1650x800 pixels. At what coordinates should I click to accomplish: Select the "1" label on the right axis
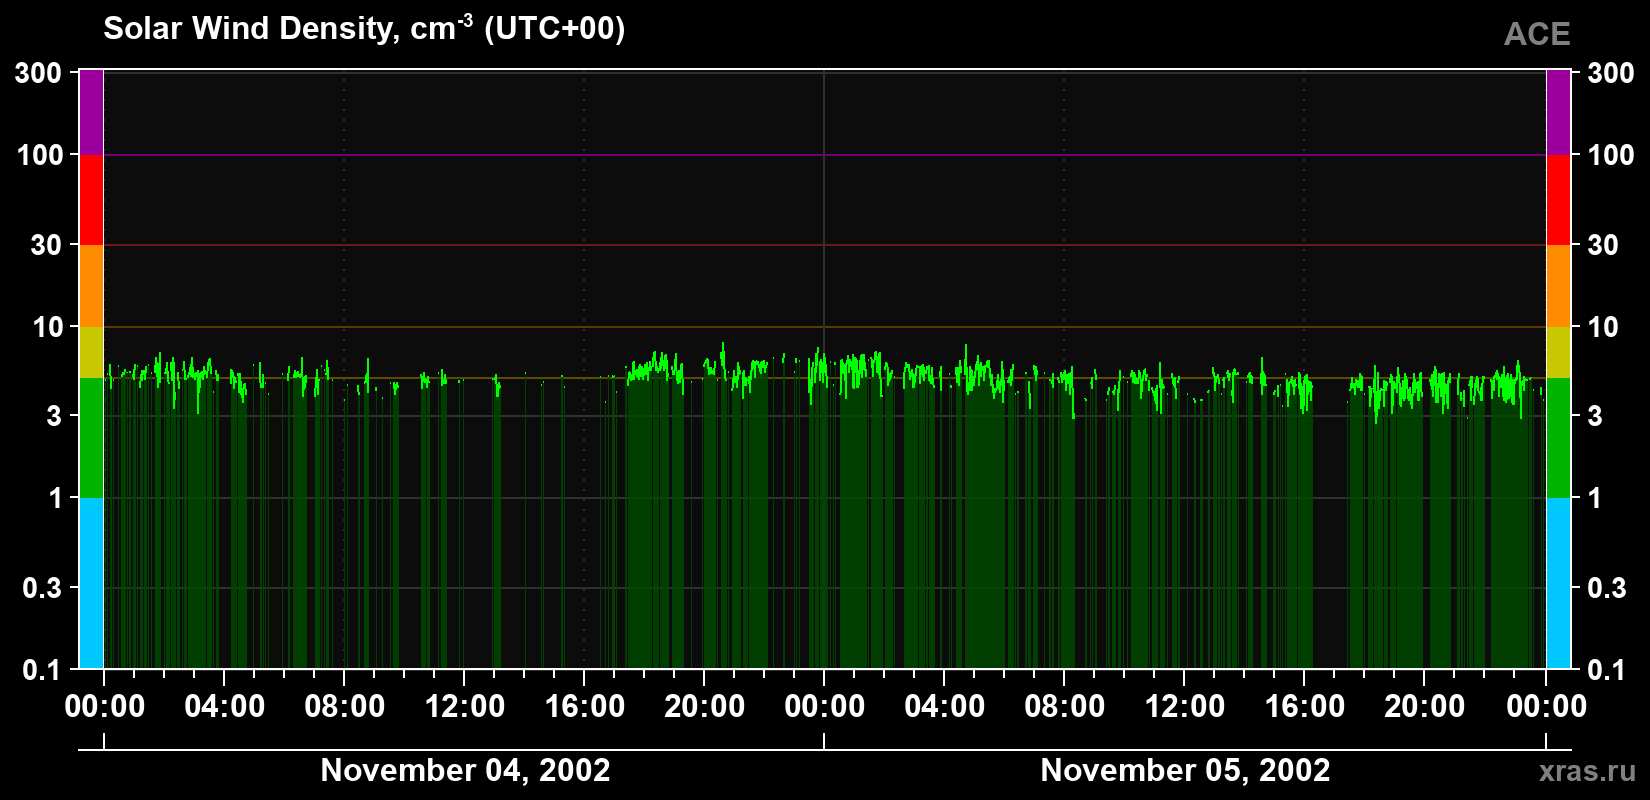tap(1595, 498)
